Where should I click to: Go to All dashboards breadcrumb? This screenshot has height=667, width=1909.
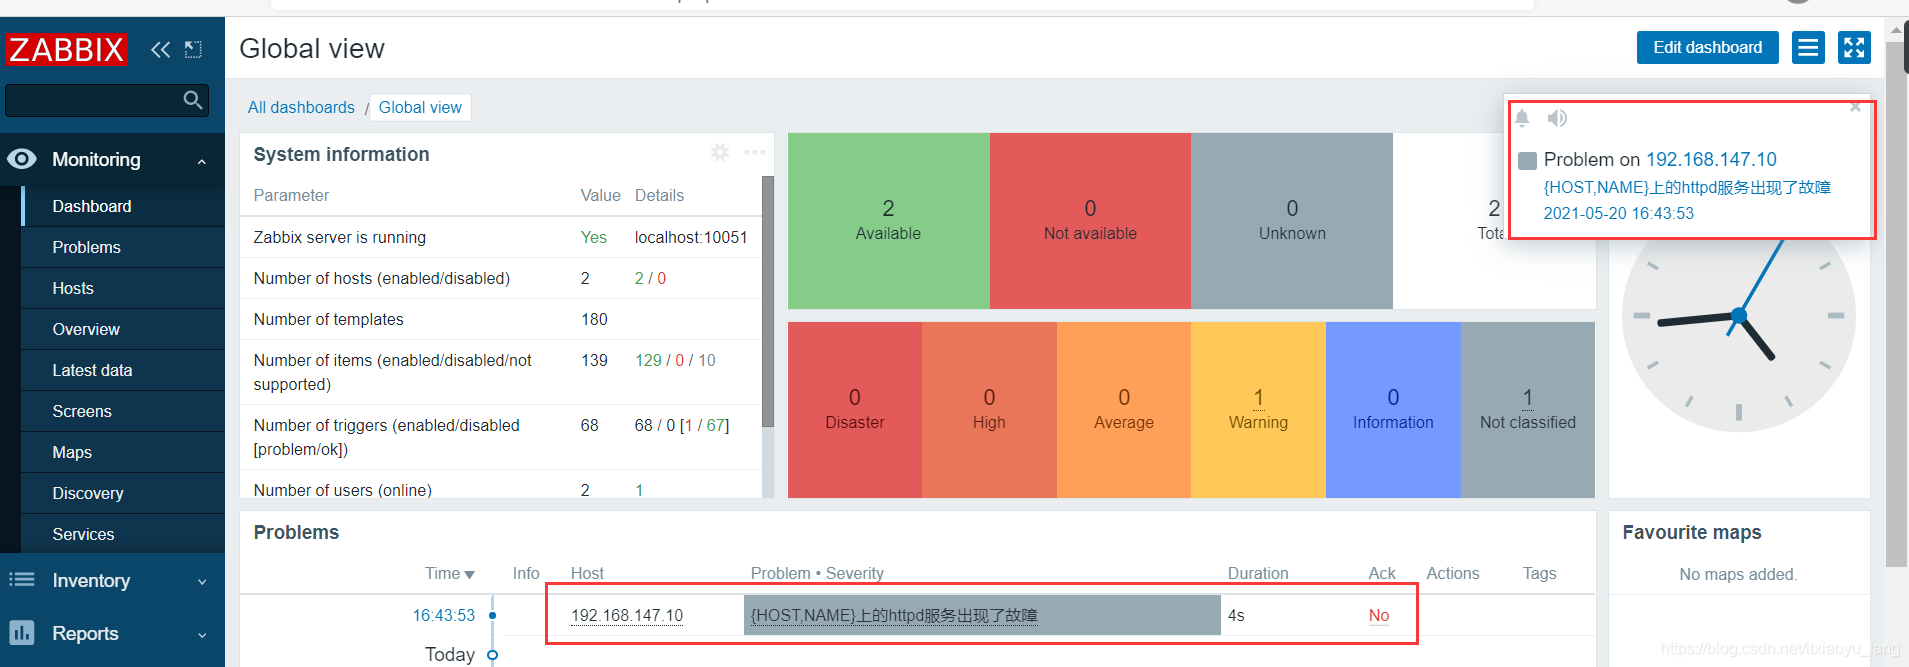(x=301, y=107)
